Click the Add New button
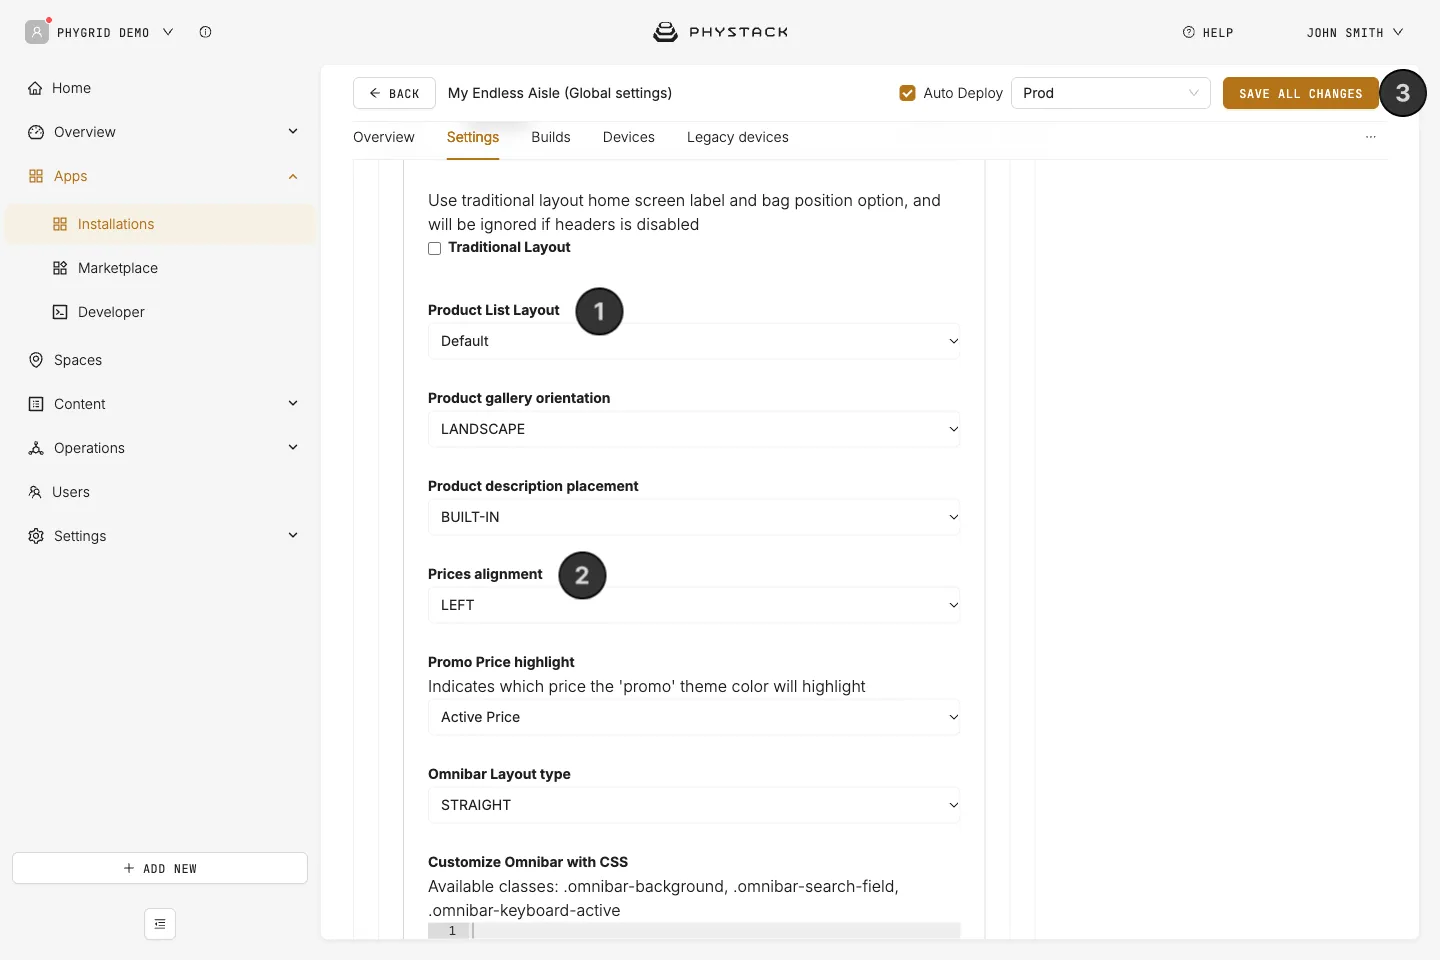1440x960 pixels. (x=160, y=868)
